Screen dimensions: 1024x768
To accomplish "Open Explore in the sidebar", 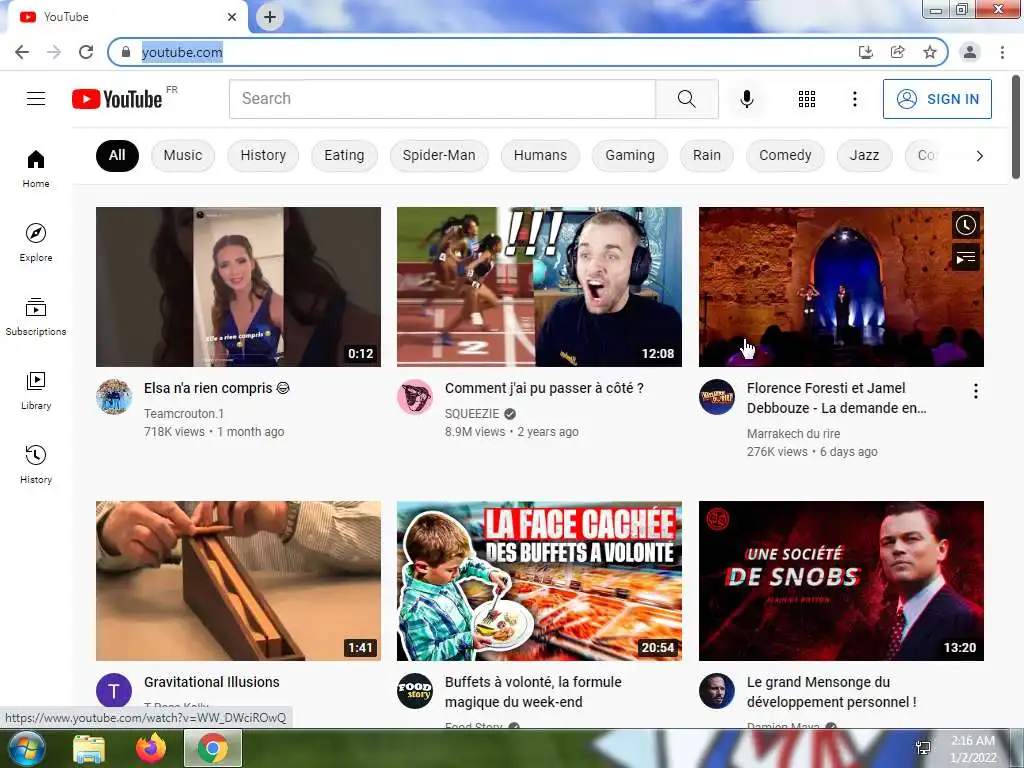I will click(36, 242).
